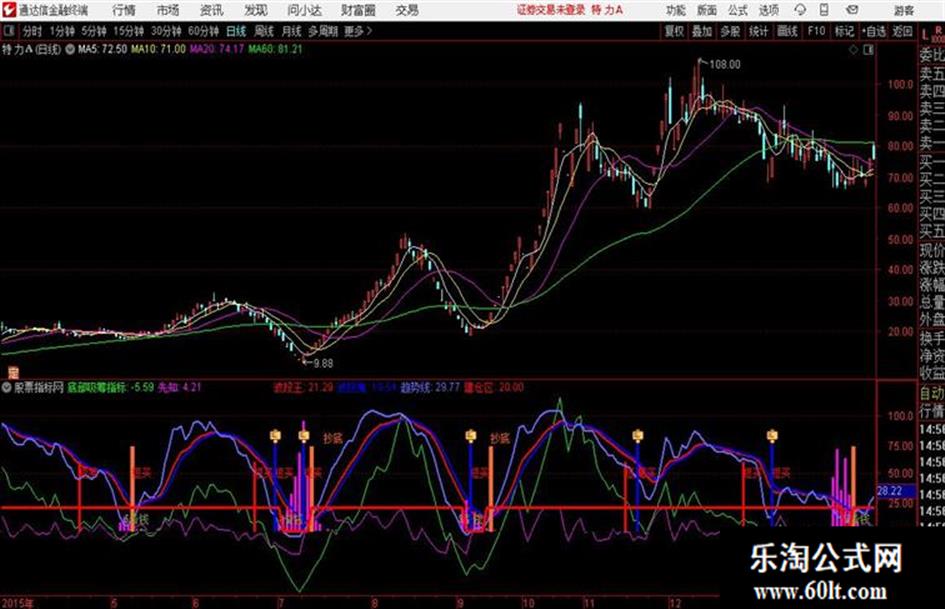
Task: Open the F10 company info button
Action: 816,31
